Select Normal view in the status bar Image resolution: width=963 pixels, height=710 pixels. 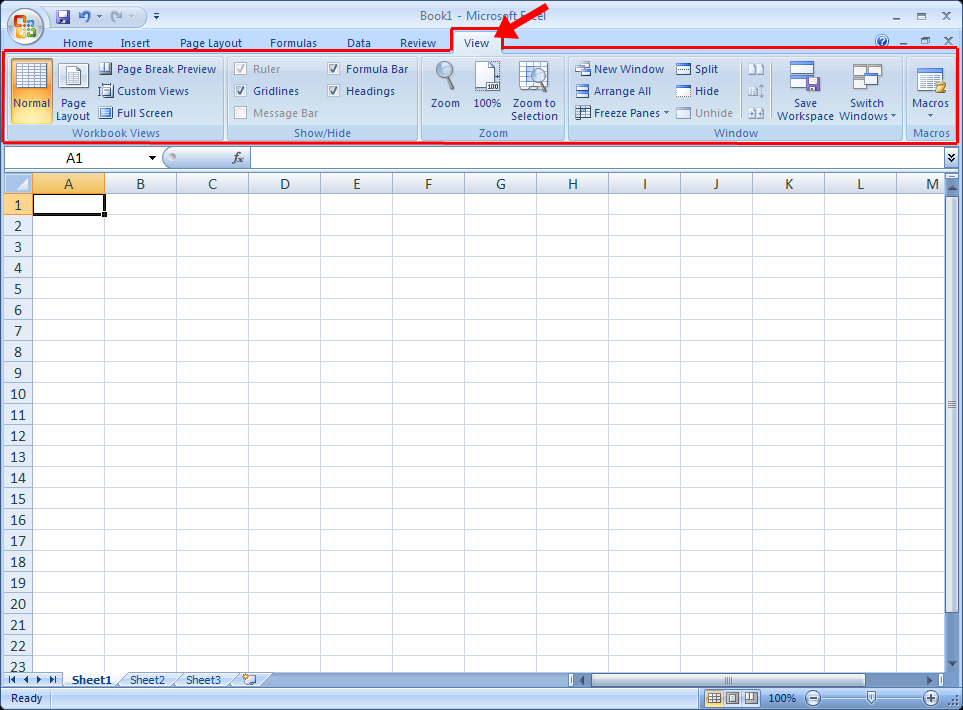click(714, 698)
